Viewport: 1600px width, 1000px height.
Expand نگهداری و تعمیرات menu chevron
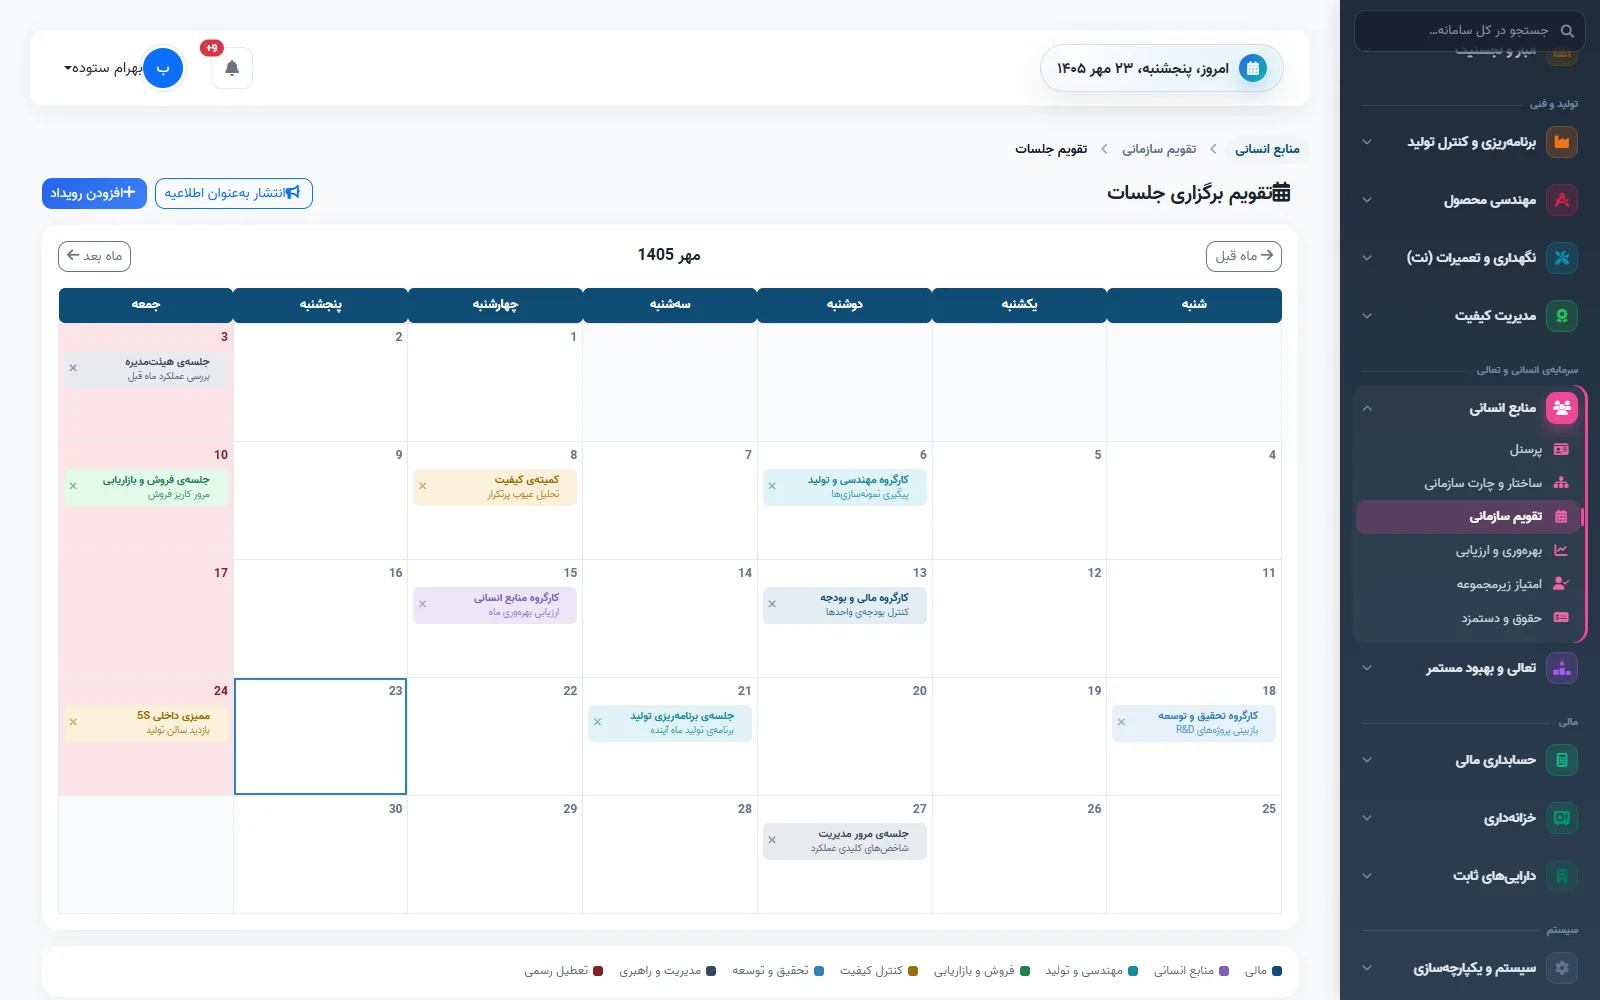[1367, 258]
